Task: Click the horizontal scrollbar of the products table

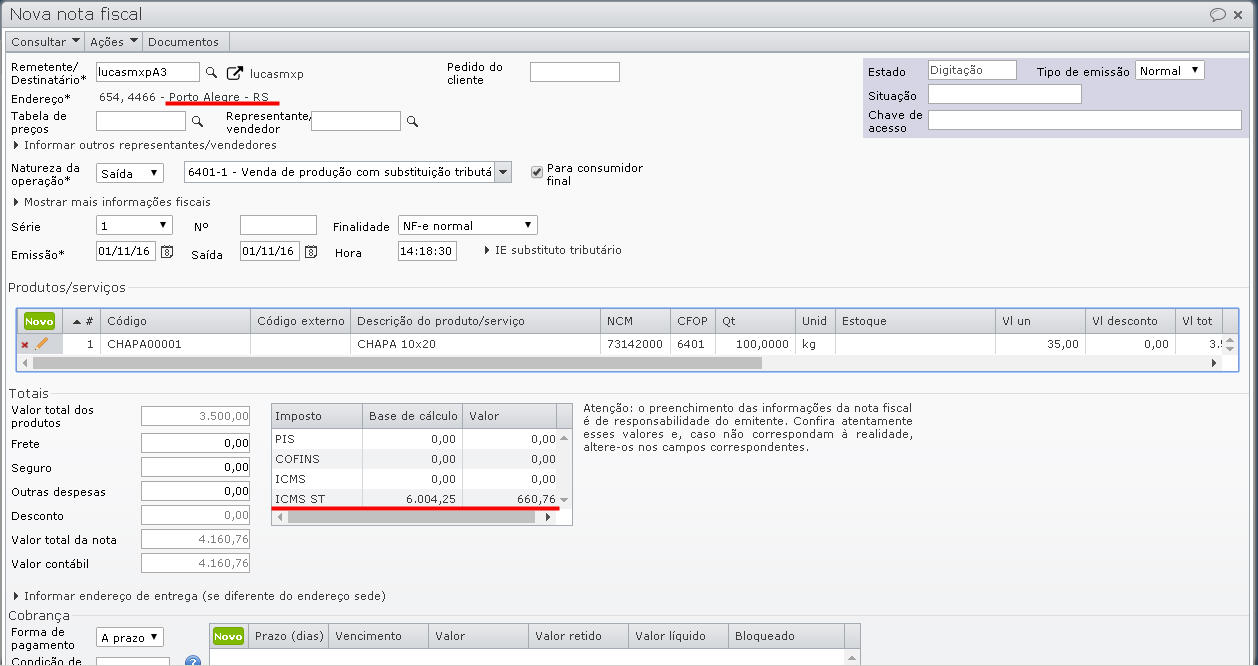Action: 400,363
